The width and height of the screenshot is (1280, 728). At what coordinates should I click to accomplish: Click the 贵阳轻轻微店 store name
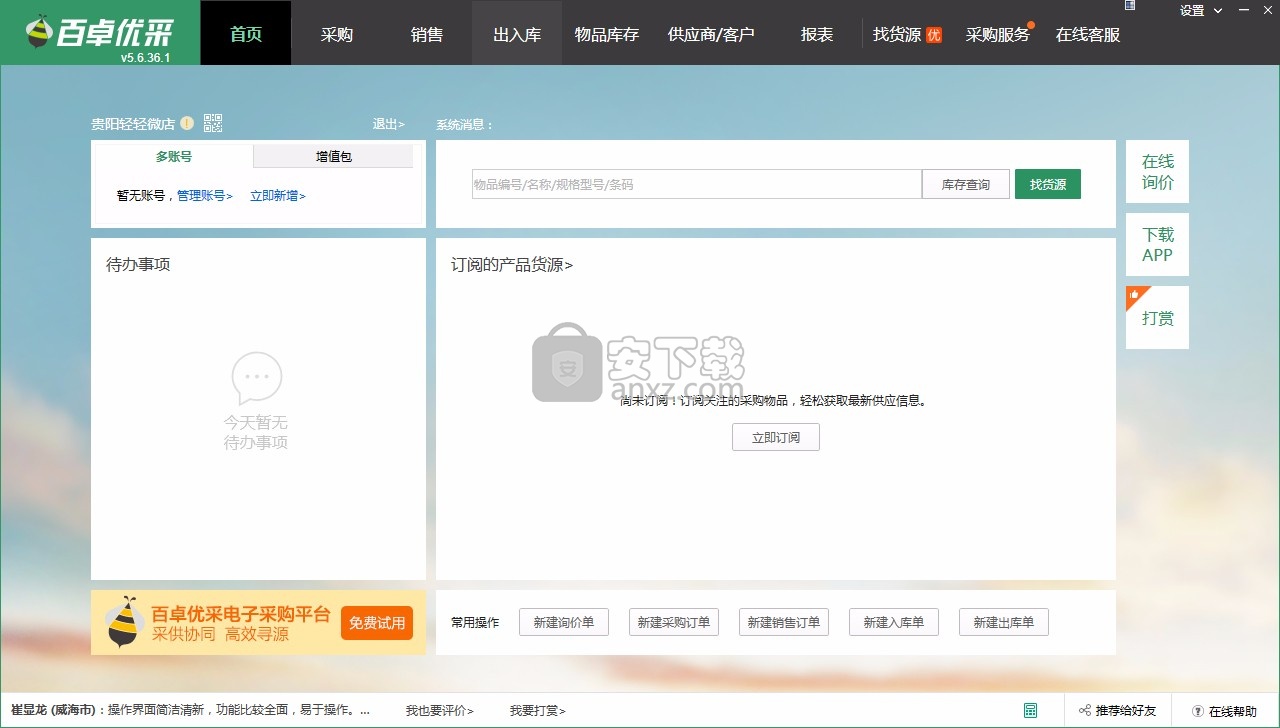pos(133,124)
